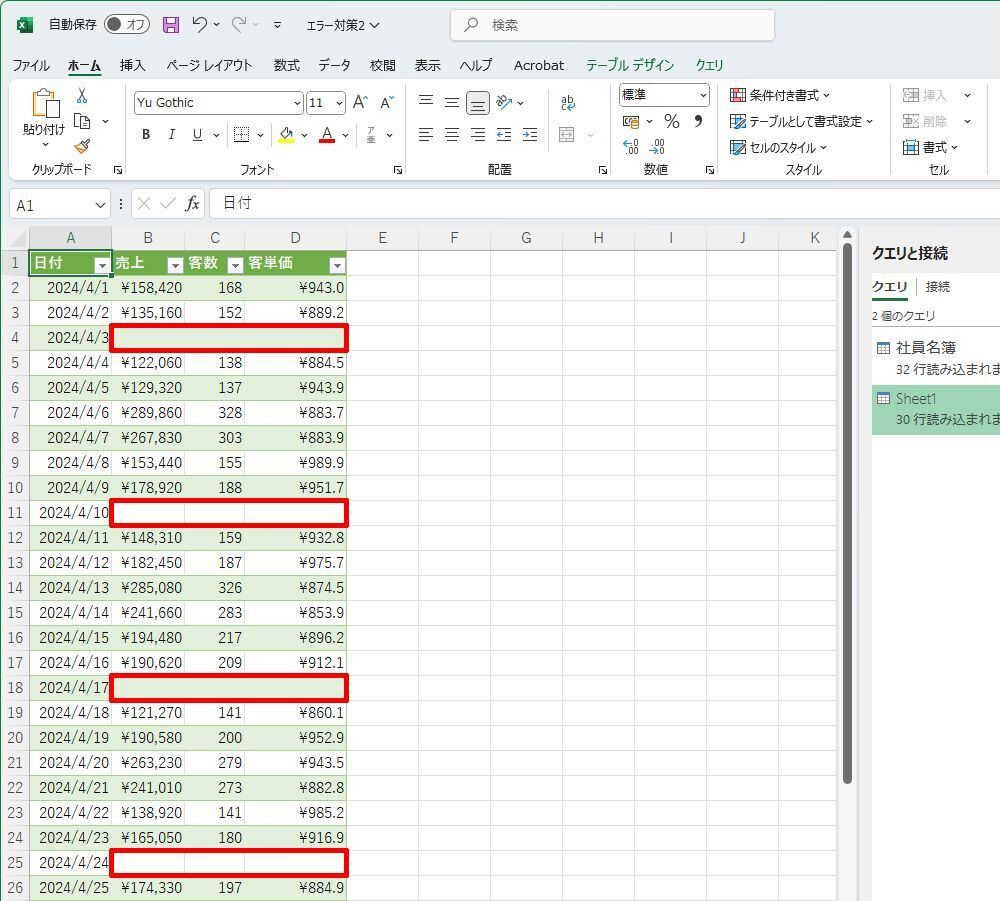Click the Cut scissors icon

(x=82, y=96)
